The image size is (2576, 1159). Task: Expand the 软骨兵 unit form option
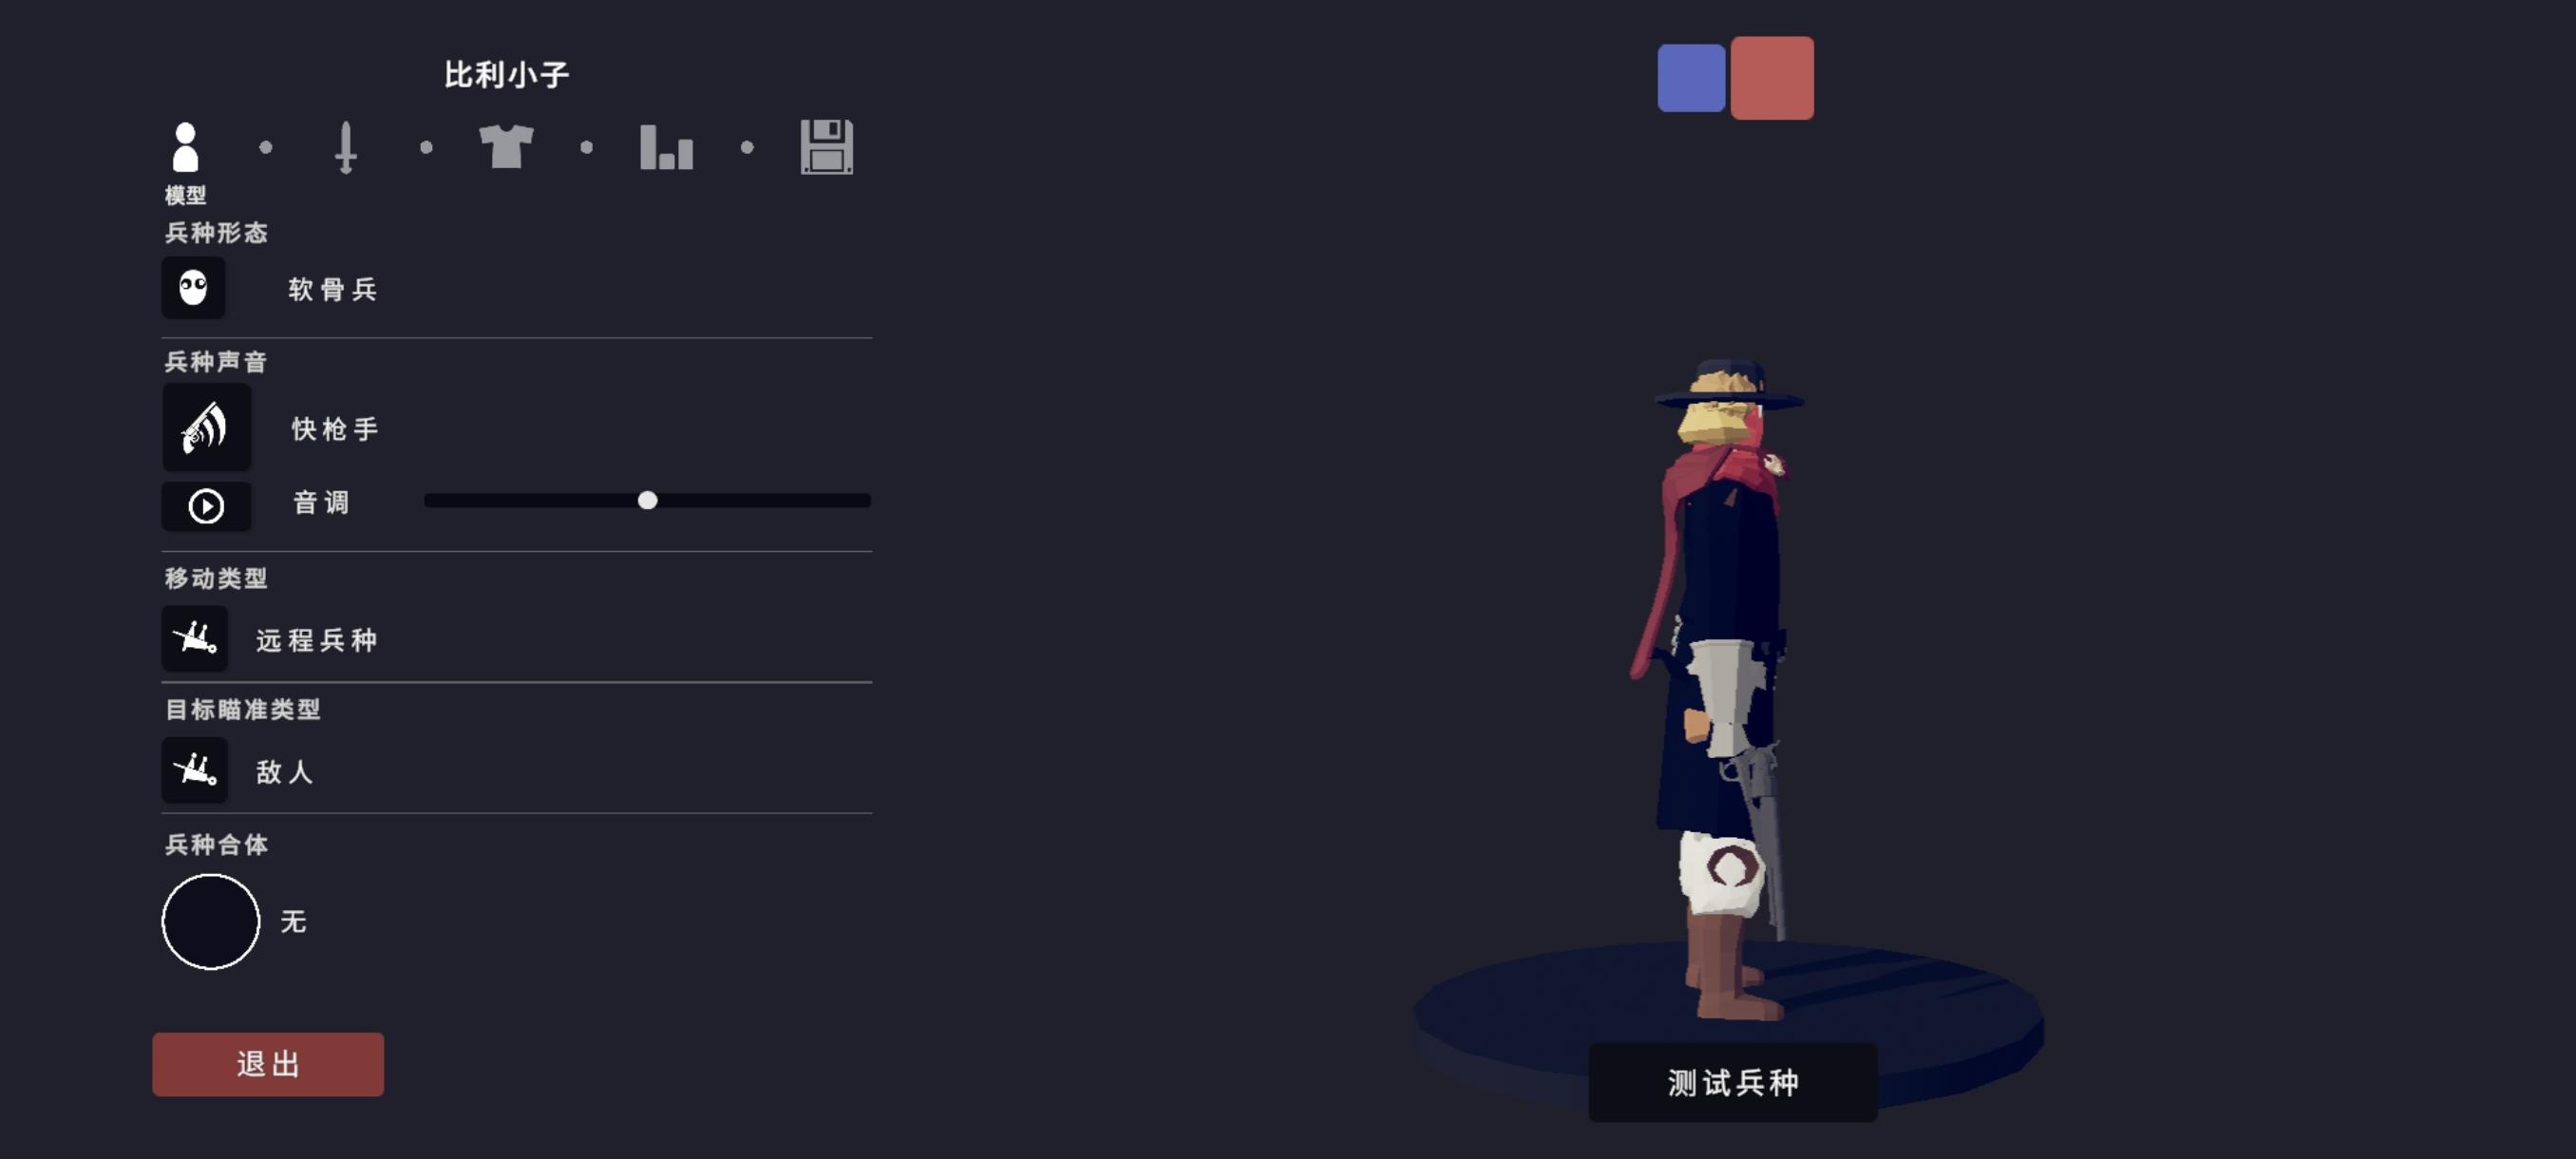(333, 290)
